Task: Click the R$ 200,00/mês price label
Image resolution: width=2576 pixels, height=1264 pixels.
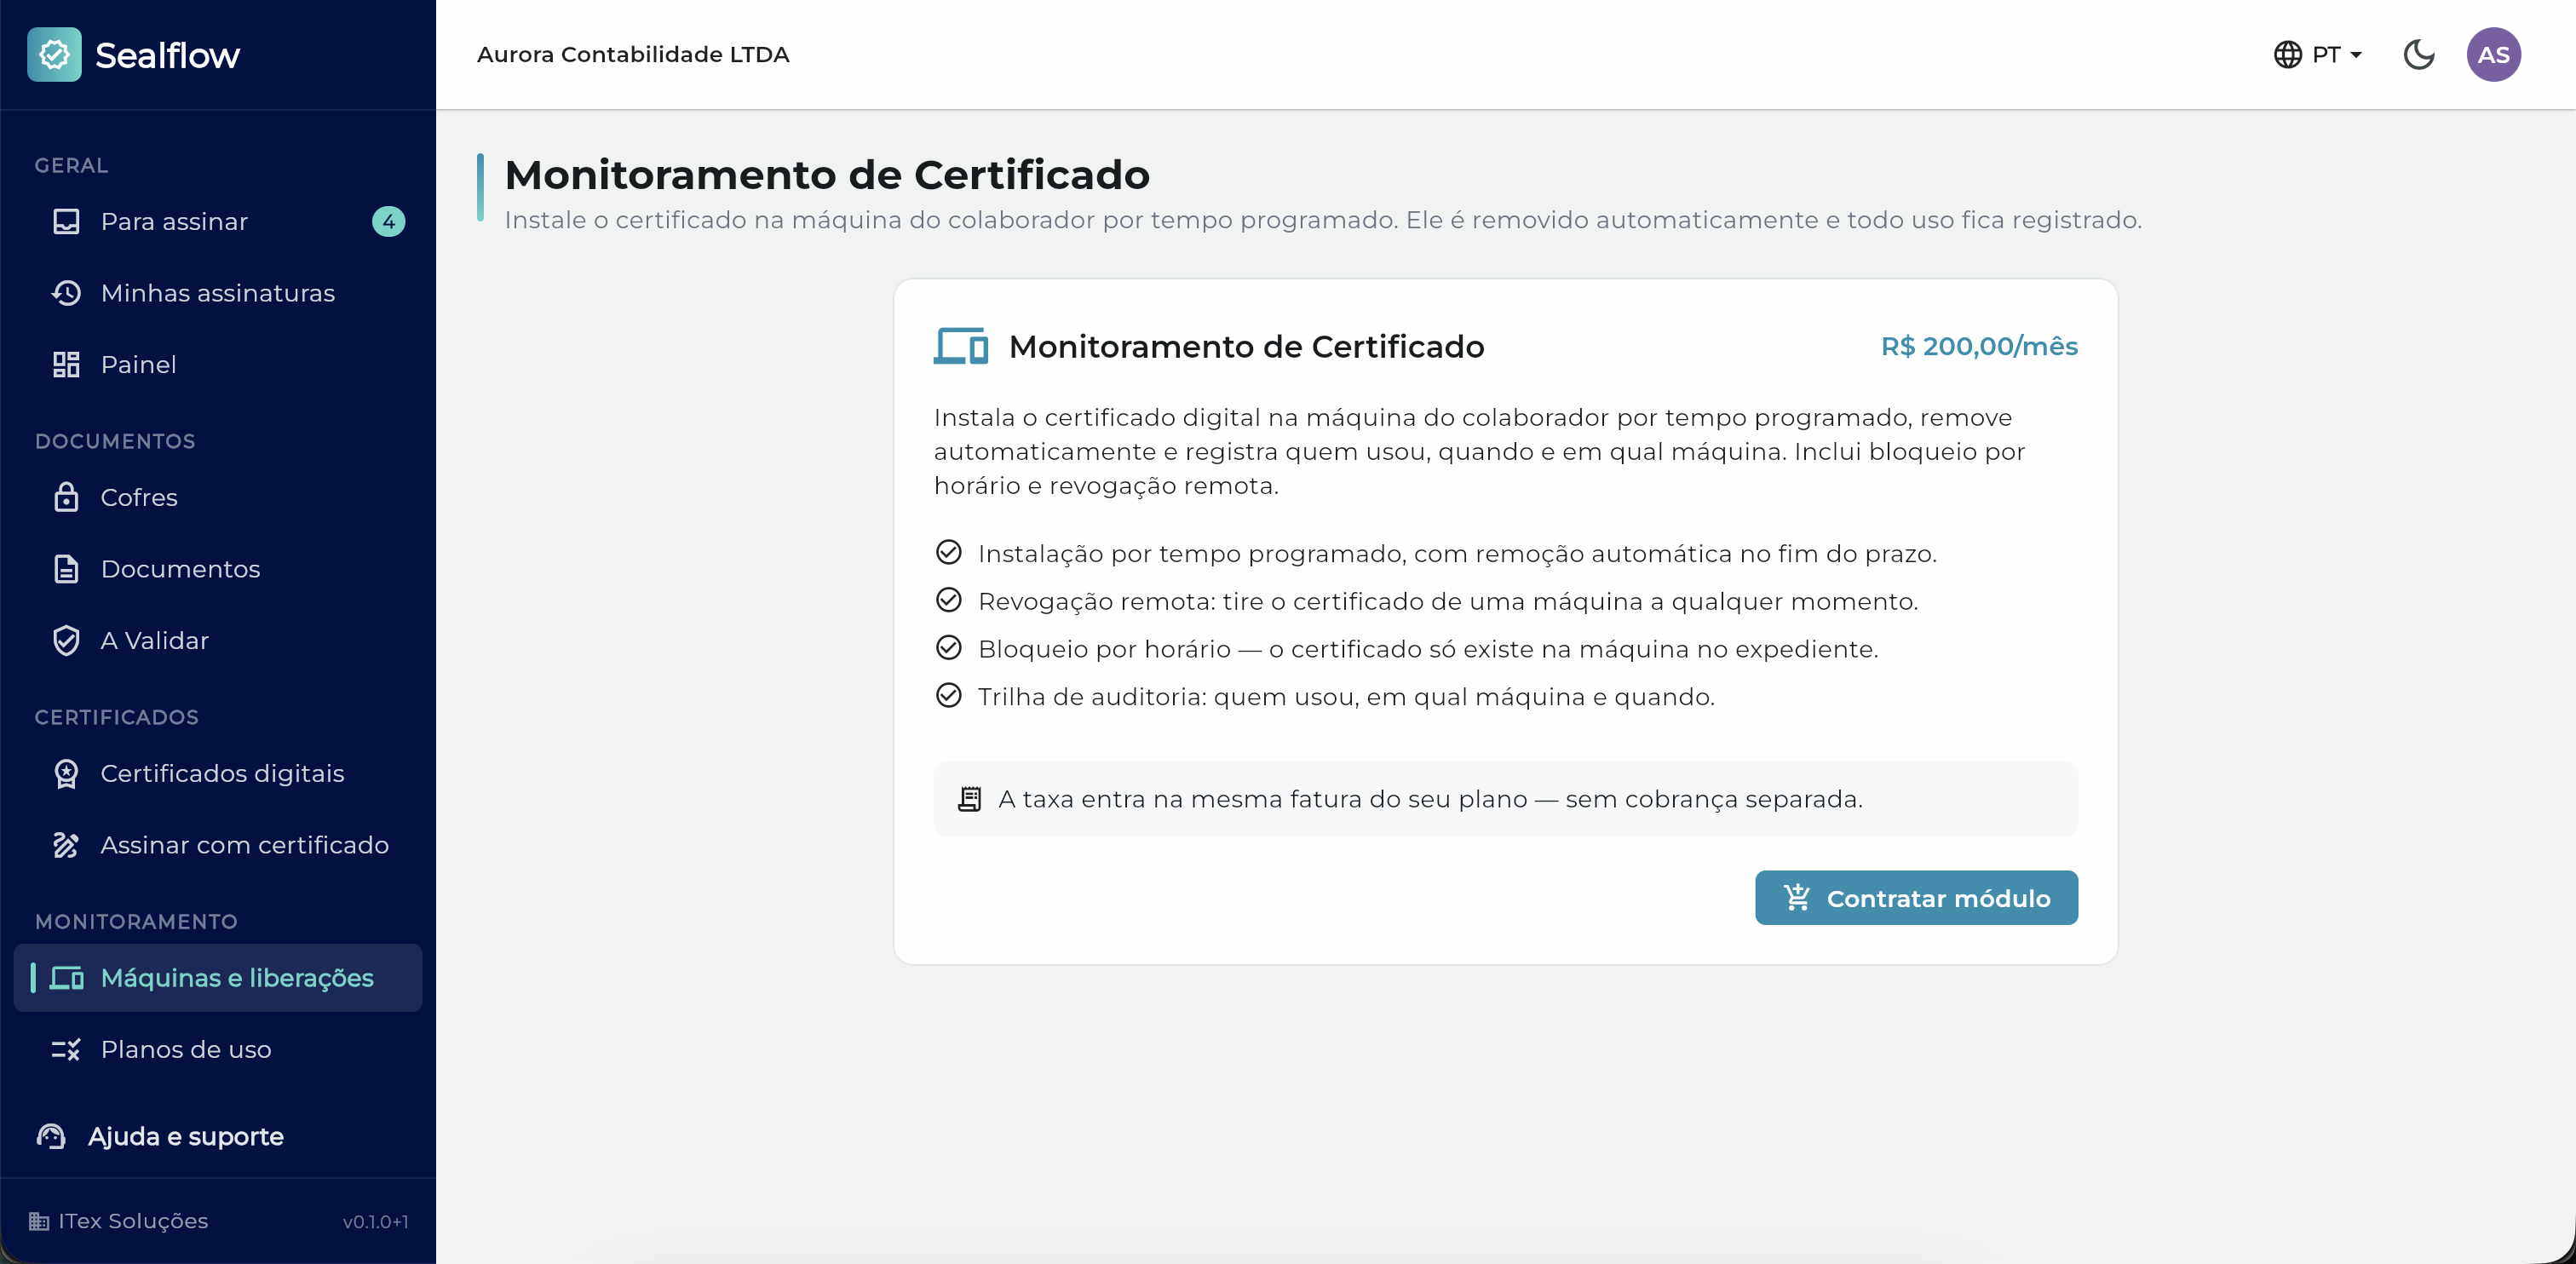Action: point(1979,346)
